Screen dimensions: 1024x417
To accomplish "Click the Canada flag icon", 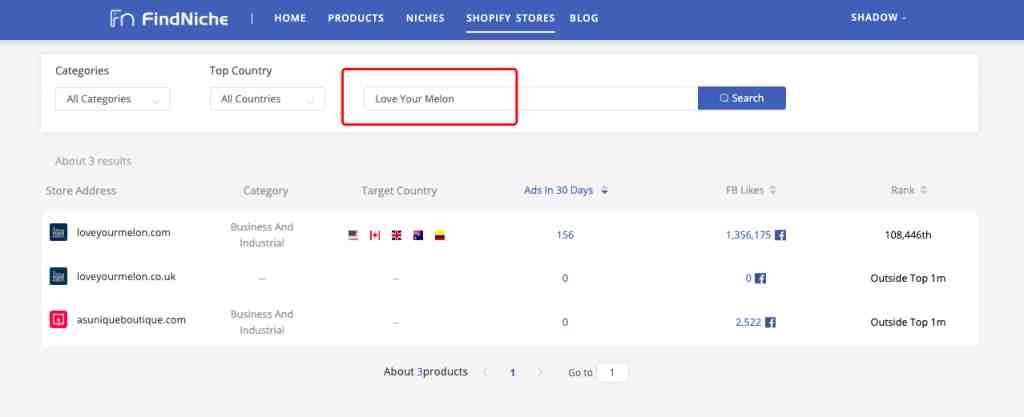I will pyautogui.click(x=375, y=235).
